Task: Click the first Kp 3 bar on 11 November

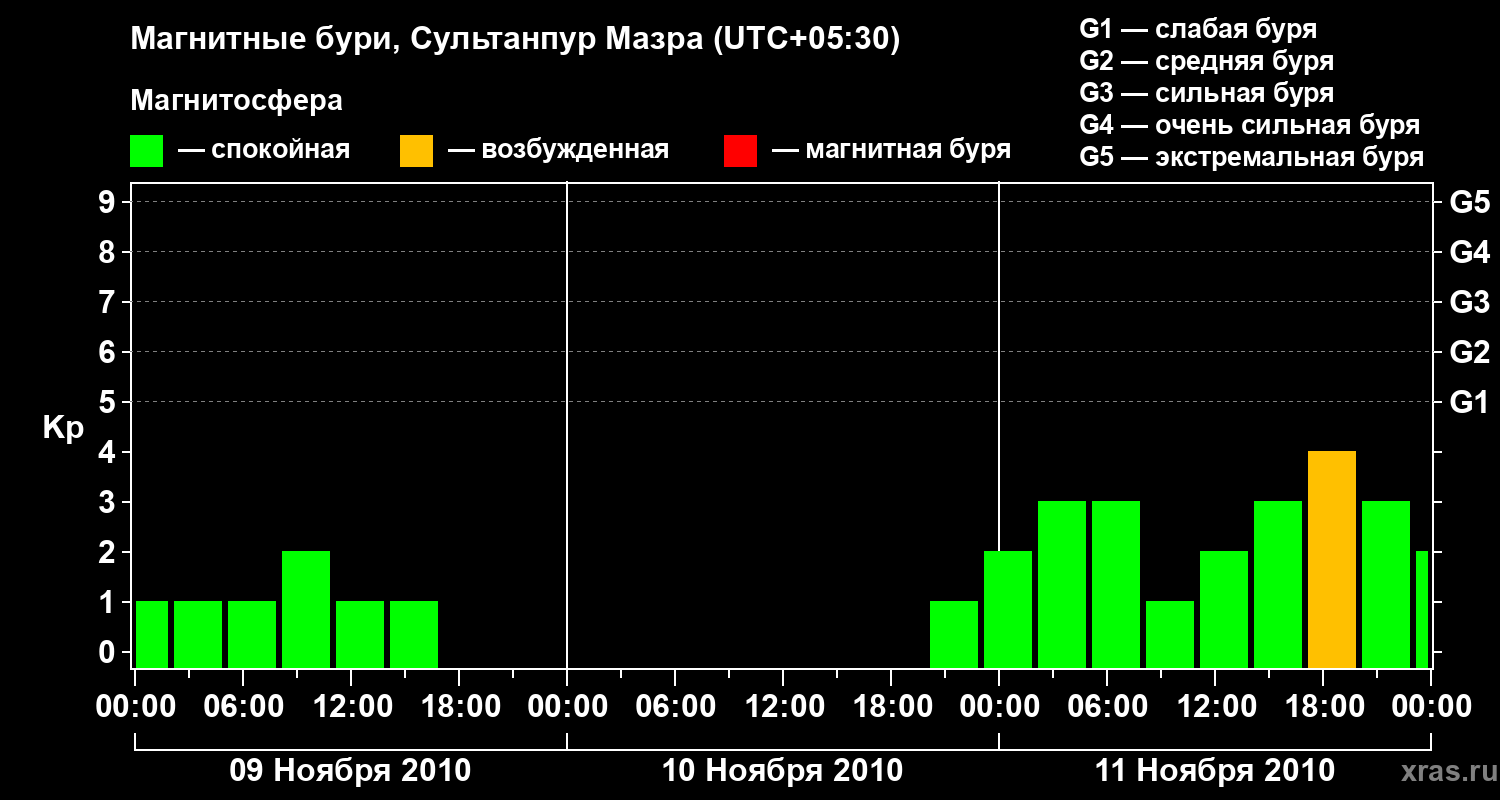Action: click(x=1062, y=584)
